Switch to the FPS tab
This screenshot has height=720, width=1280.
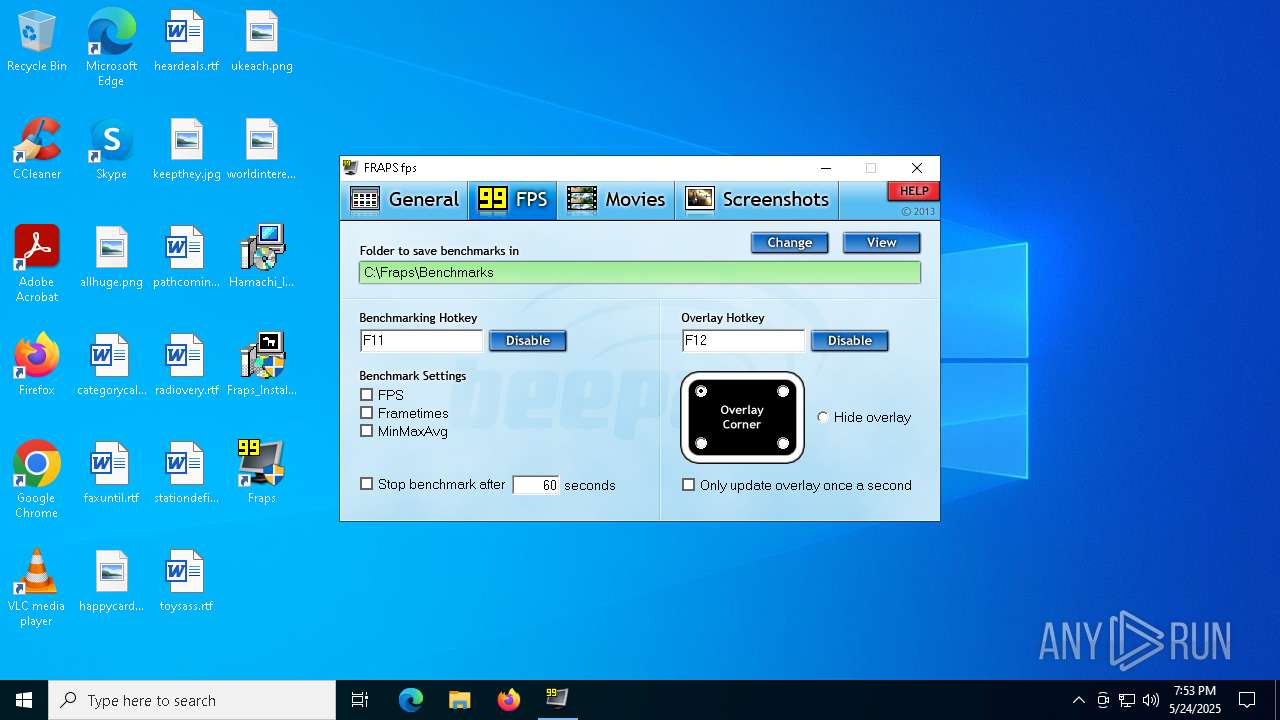tap(513, 199)
